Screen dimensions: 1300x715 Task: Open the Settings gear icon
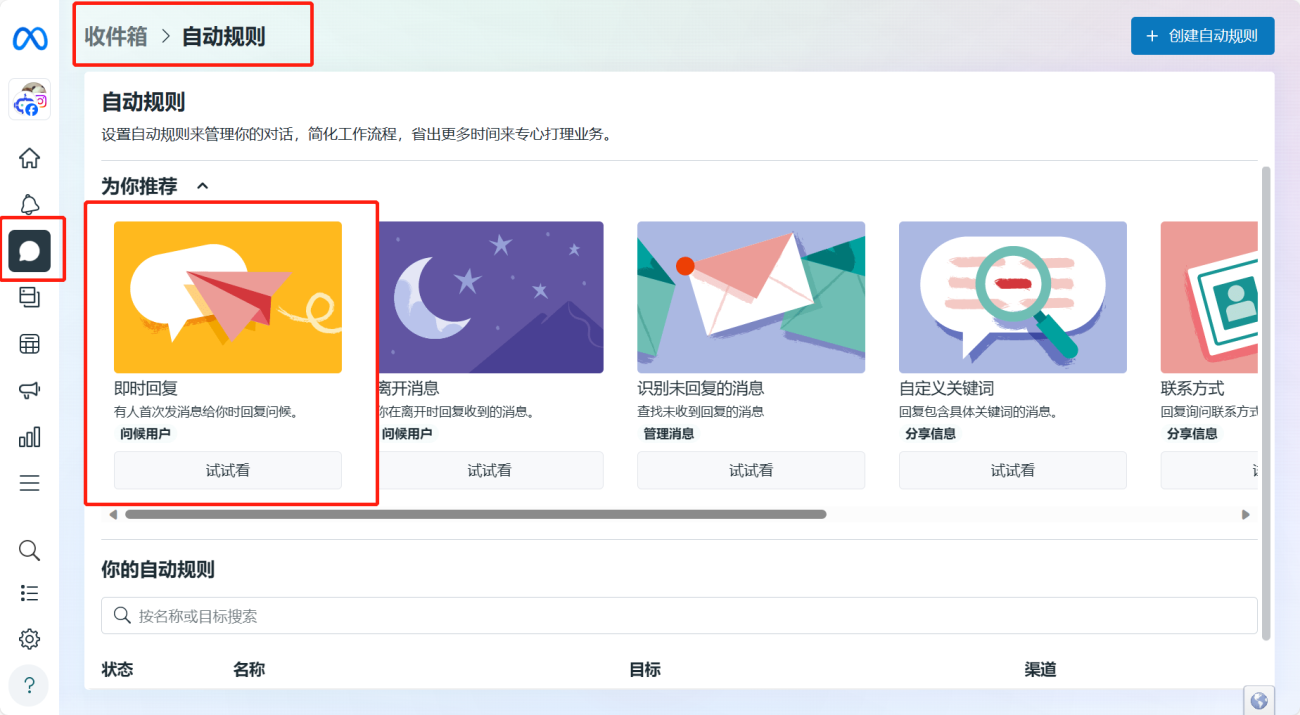tap(30, 638)
